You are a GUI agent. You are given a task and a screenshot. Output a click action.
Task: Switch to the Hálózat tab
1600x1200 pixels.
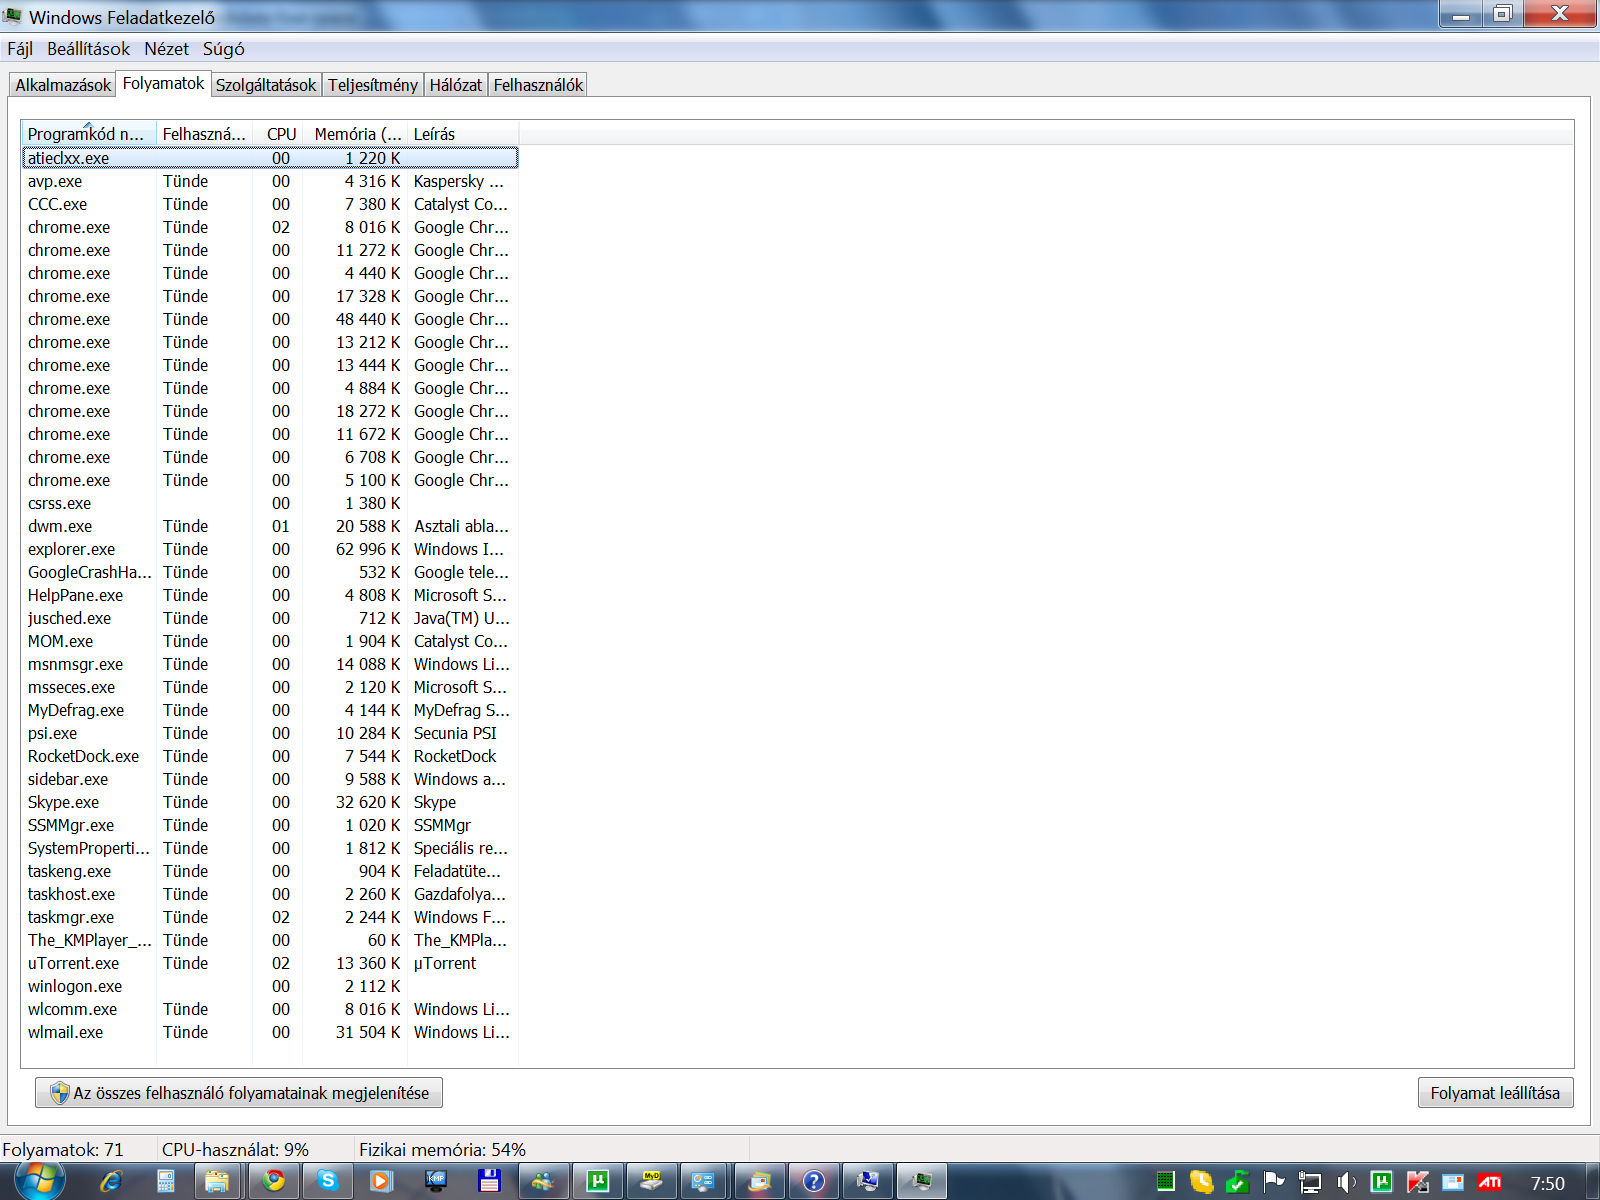456,85
